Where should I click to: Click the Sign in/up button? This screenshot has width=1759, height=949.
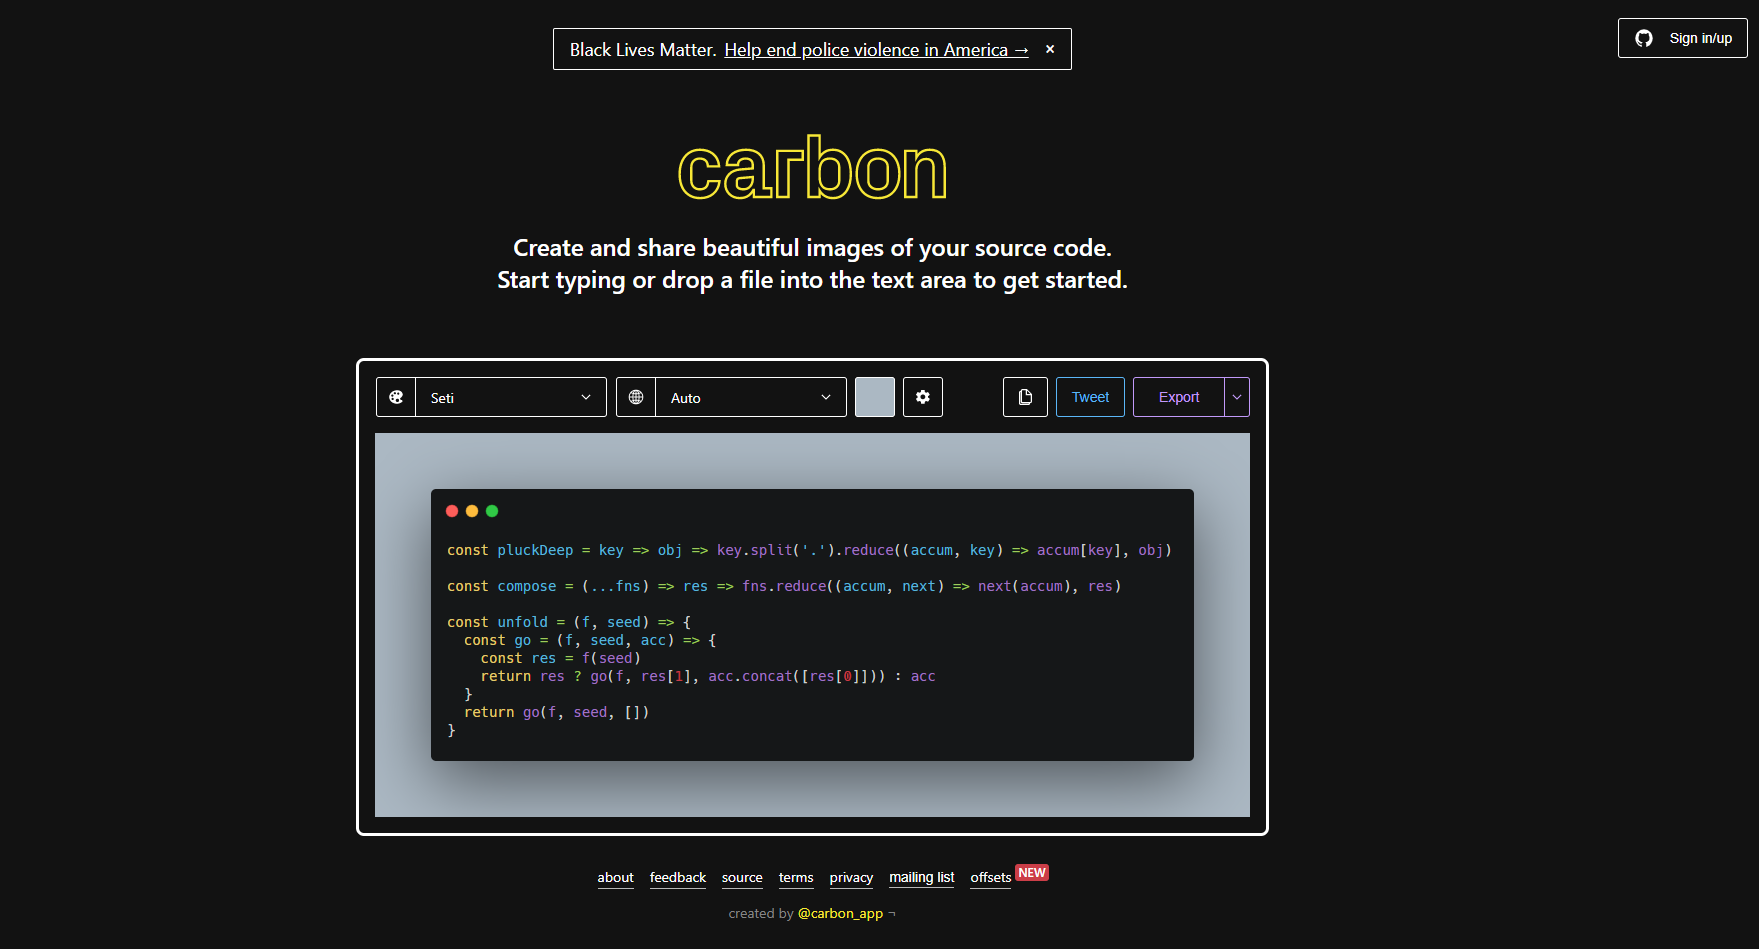tap(1683, 38)
